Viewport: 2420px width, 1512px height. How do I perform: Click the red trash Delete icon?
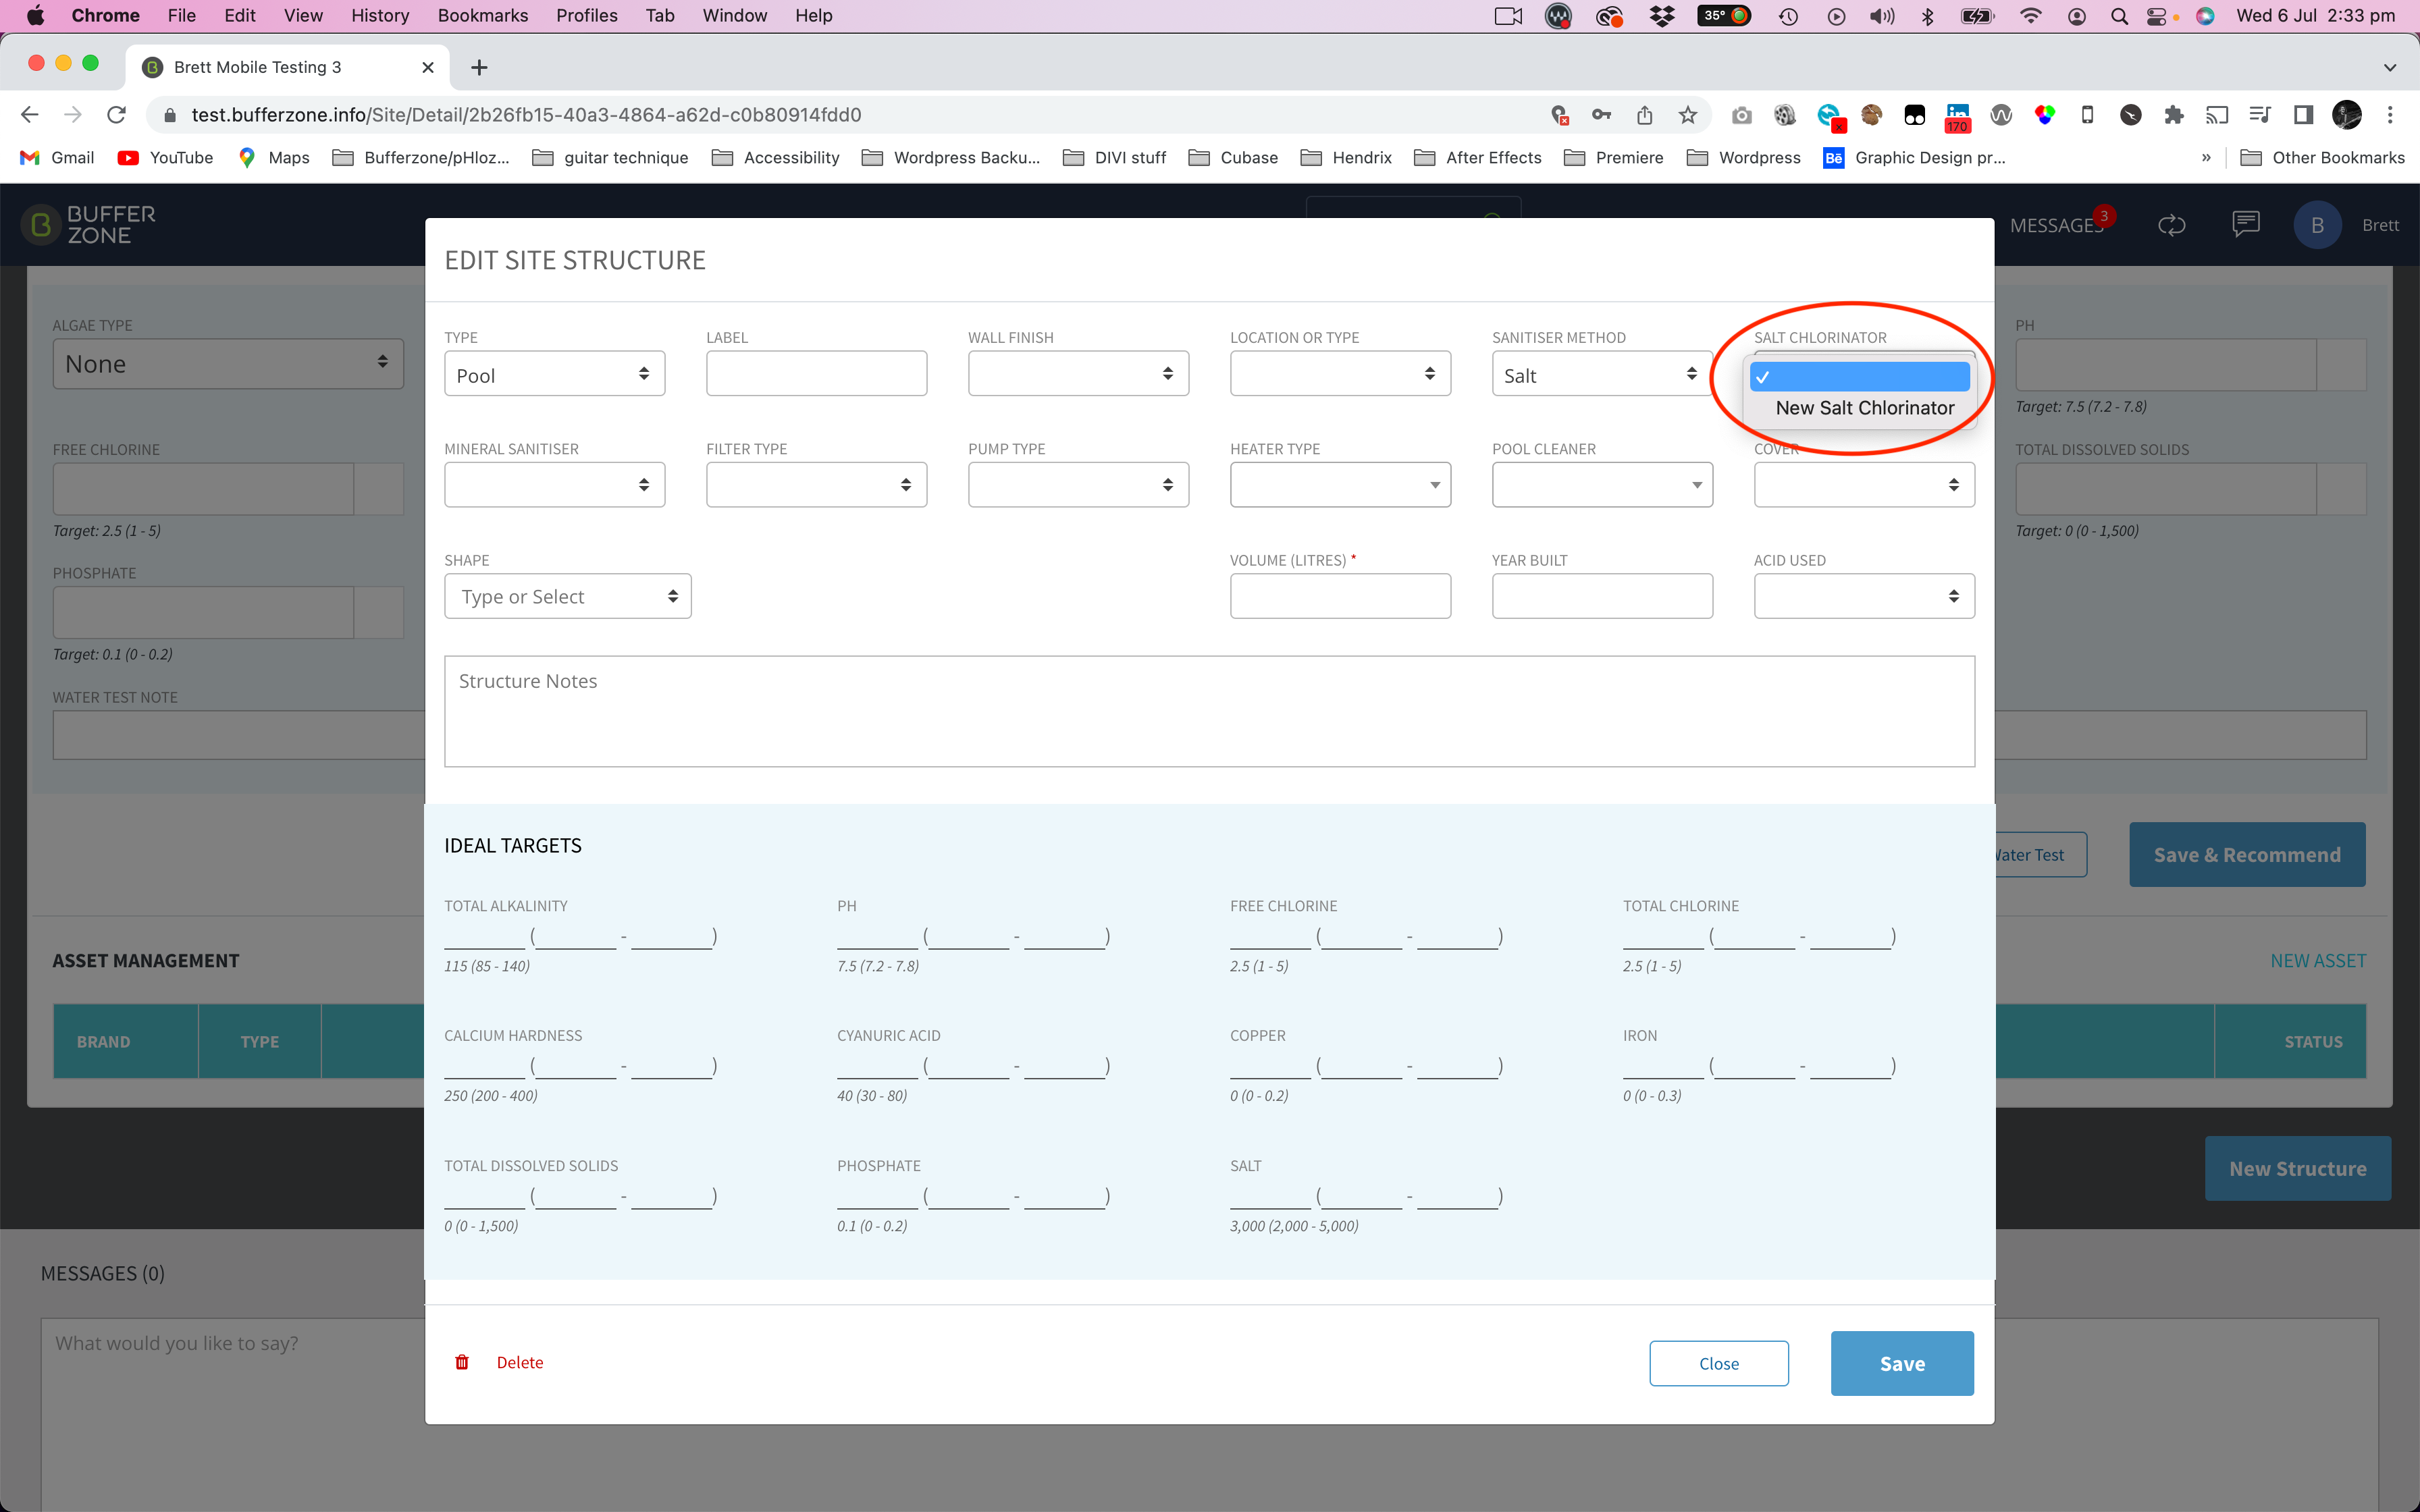(462, 1362)
